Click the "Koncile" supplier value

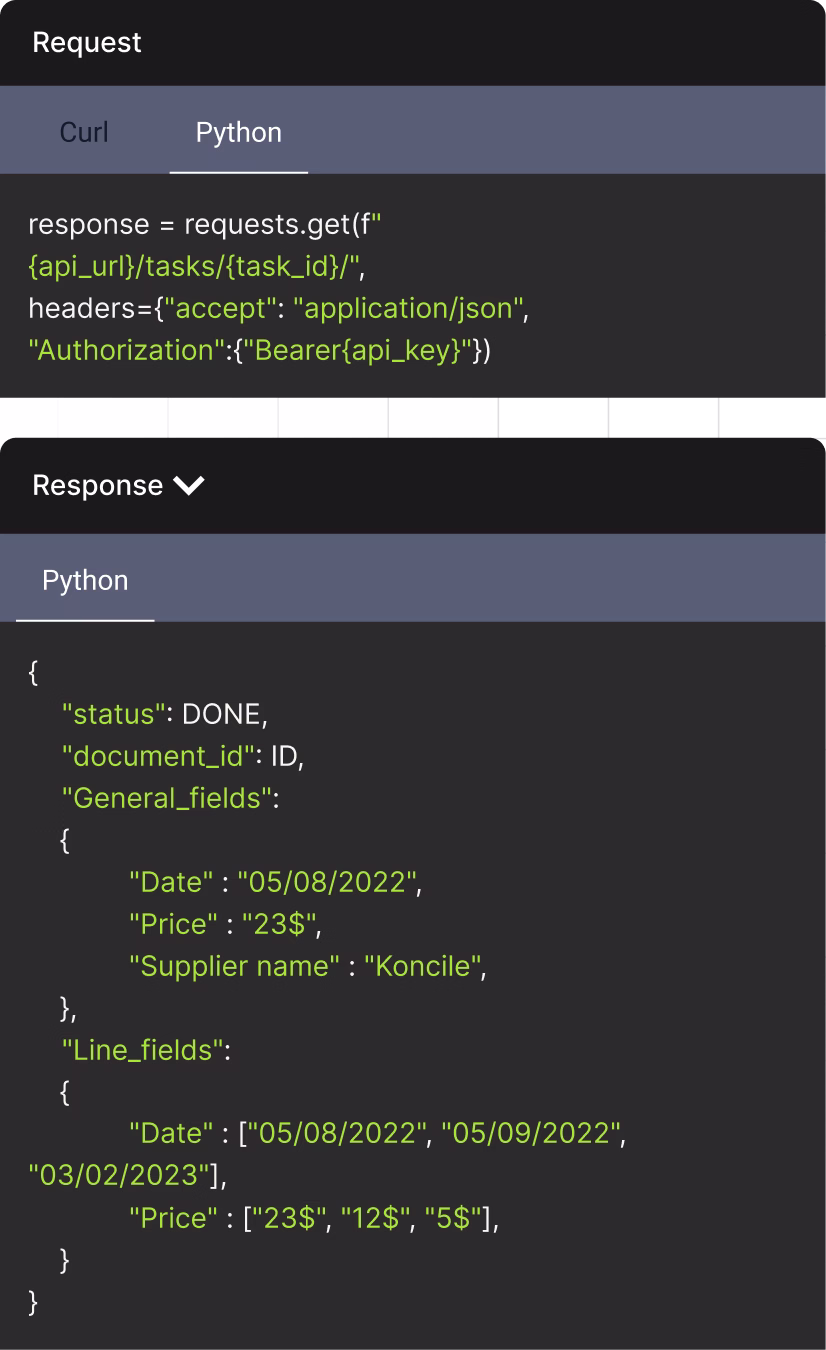[x=424, y=966]
